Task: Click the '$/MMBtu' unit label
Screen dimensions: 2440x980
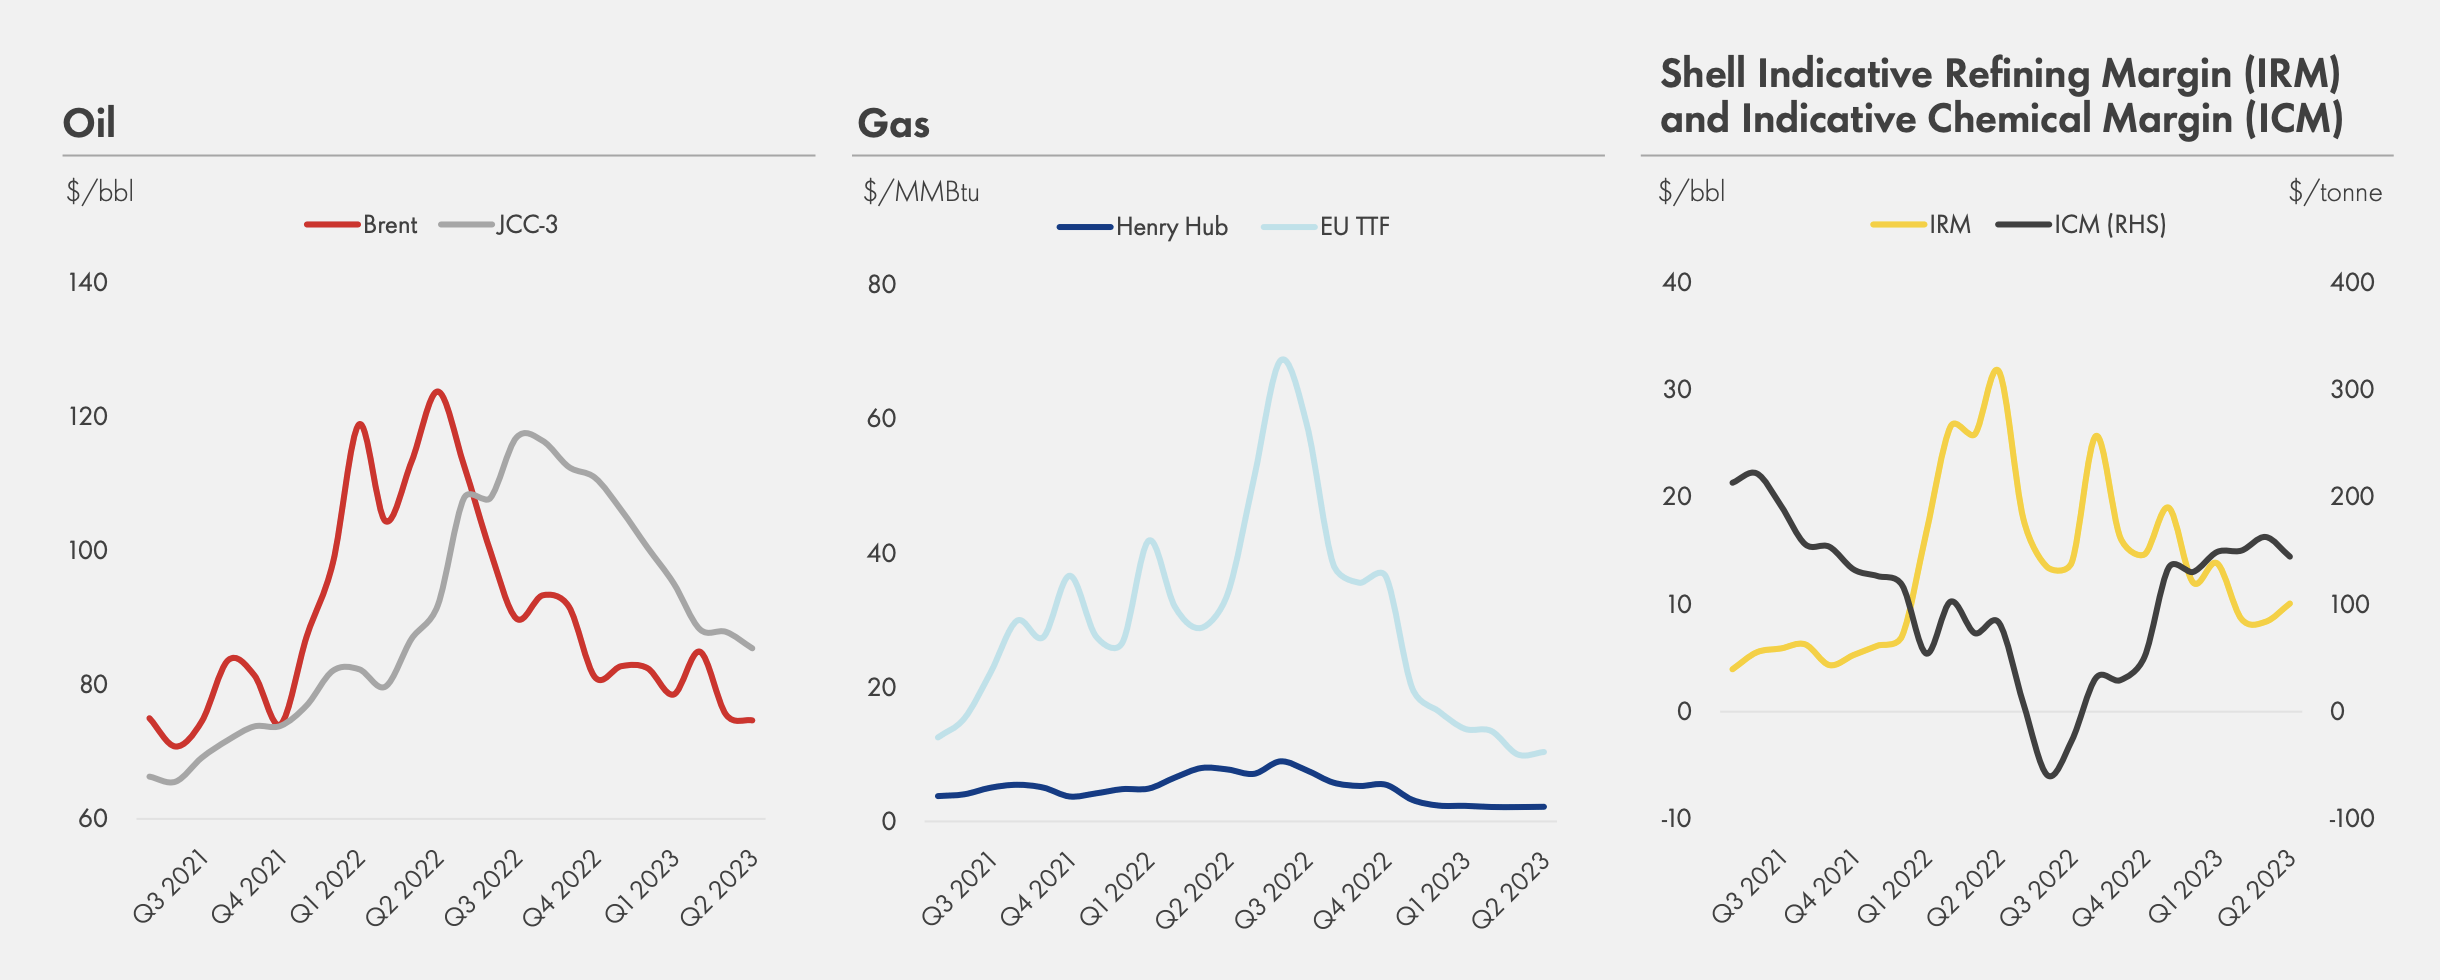Action: (x=921, y=191)
